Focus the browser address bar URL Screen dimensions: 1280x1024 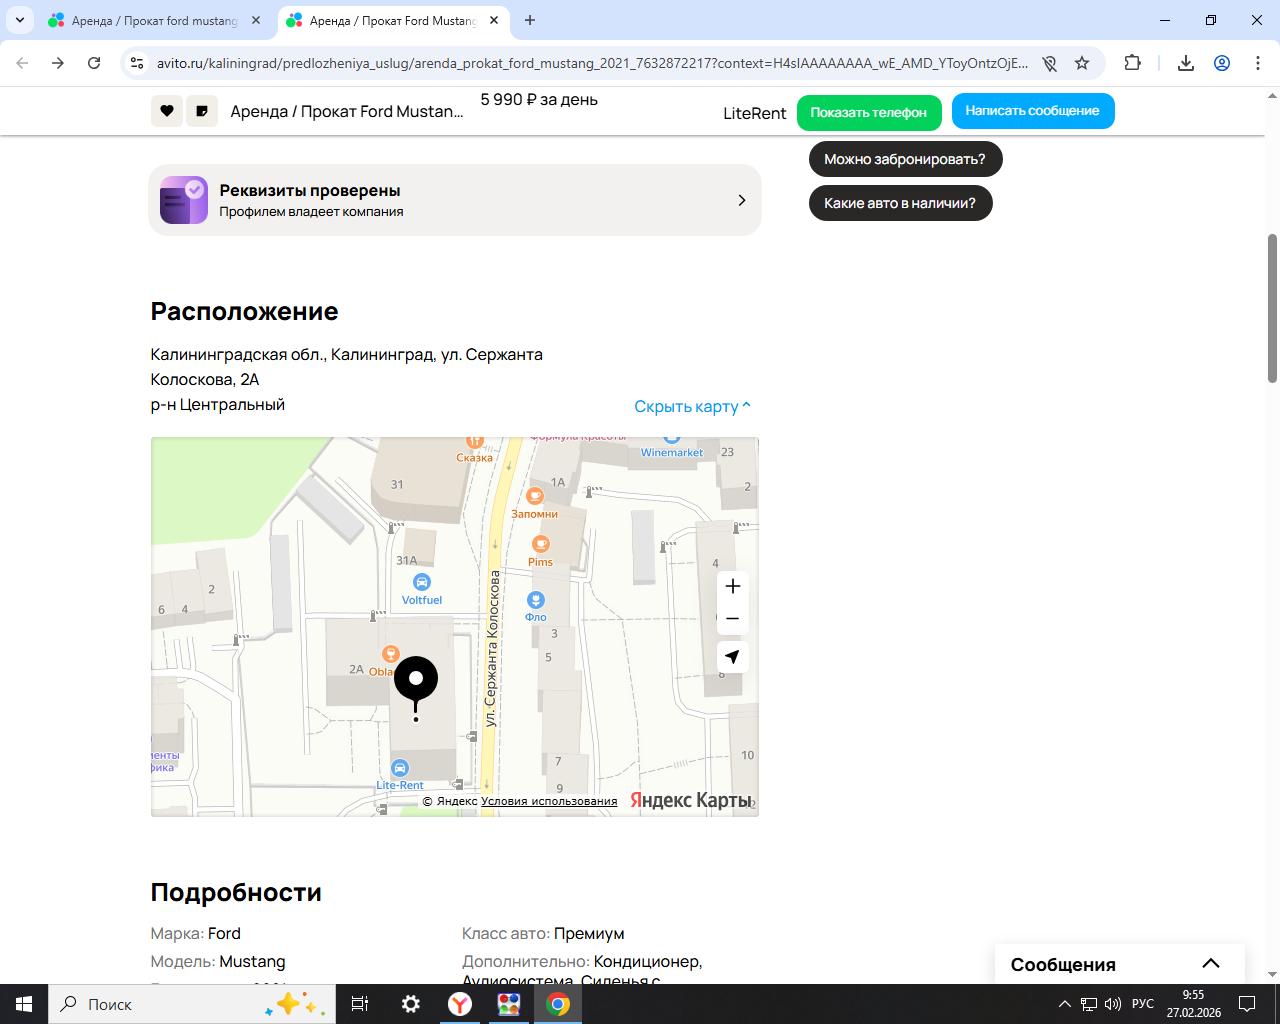tap(592, 63)
